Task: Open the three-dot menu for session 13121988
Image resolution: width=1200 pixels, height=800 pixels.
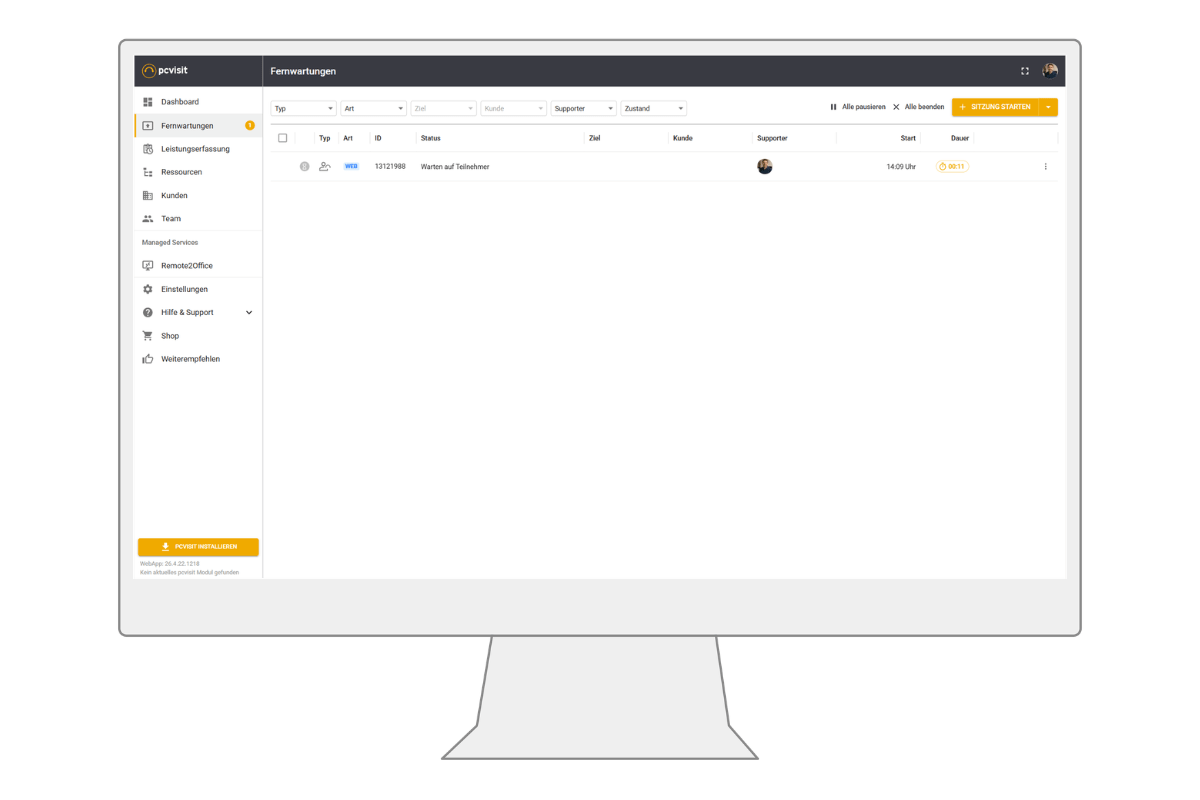Action: coord(1046,167)
